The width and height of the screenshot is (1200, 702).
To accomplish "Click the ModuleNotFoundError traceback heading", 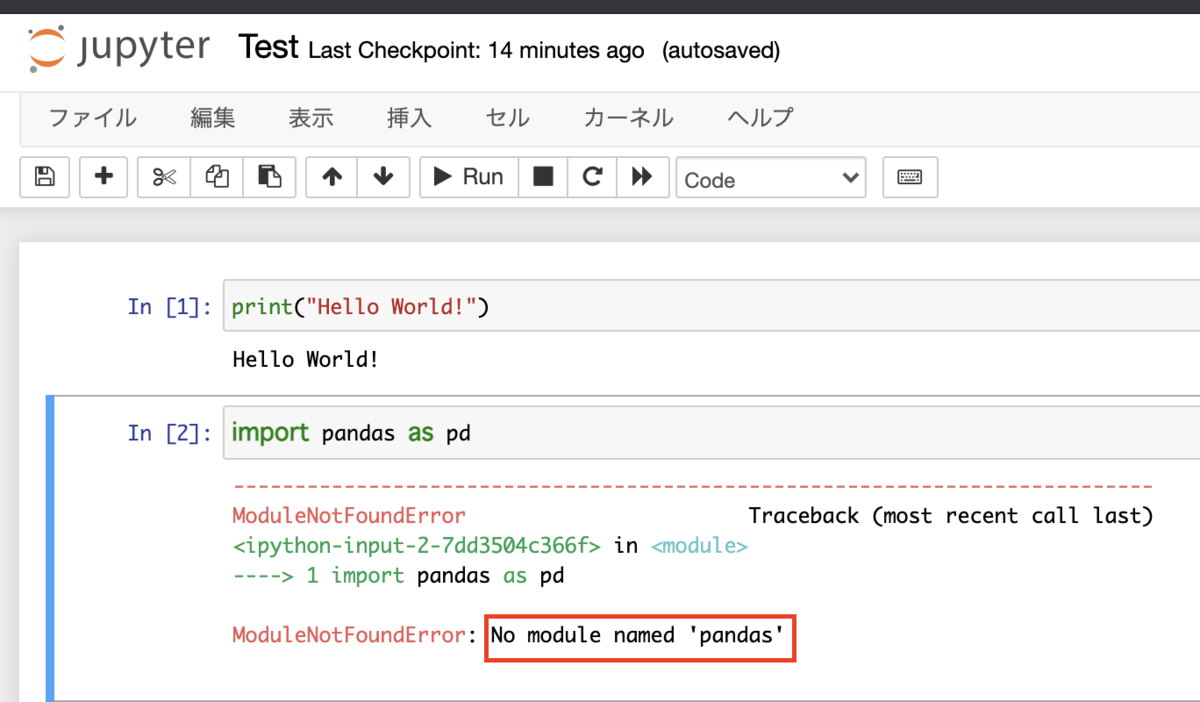I will point(349,516).
